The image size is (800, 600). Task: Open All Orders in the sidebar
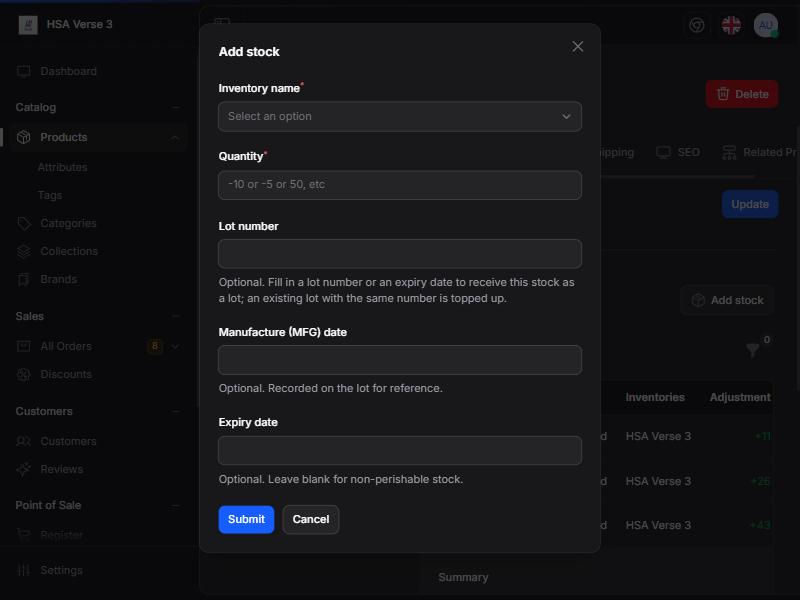(x=66, y=346)
